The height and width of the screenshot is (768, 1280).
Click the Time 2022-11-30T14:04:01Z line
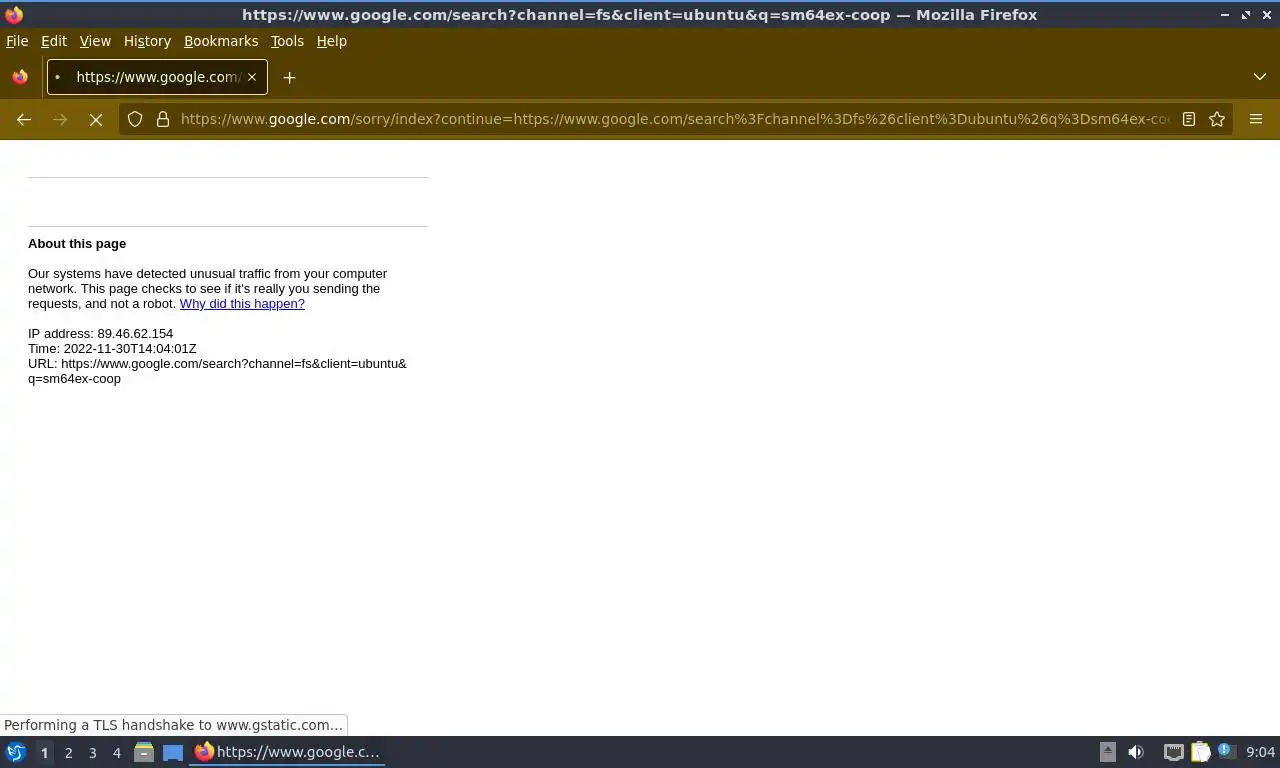click(112, 349)
